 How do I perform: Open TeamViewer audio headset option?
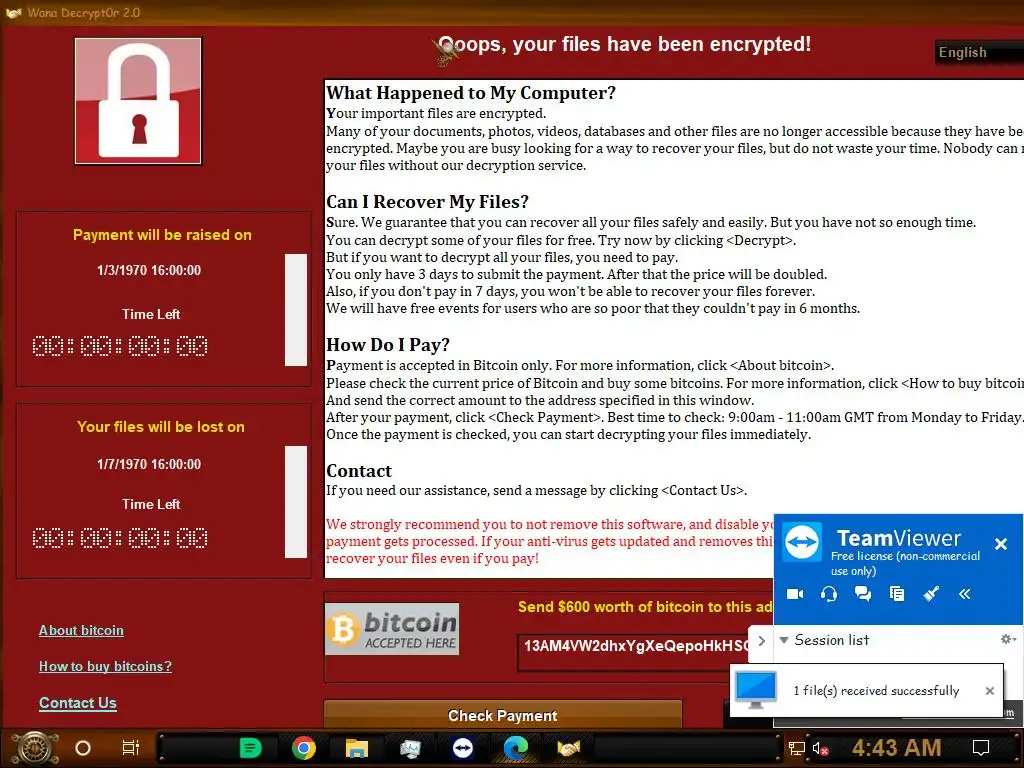tap(829, 594)
